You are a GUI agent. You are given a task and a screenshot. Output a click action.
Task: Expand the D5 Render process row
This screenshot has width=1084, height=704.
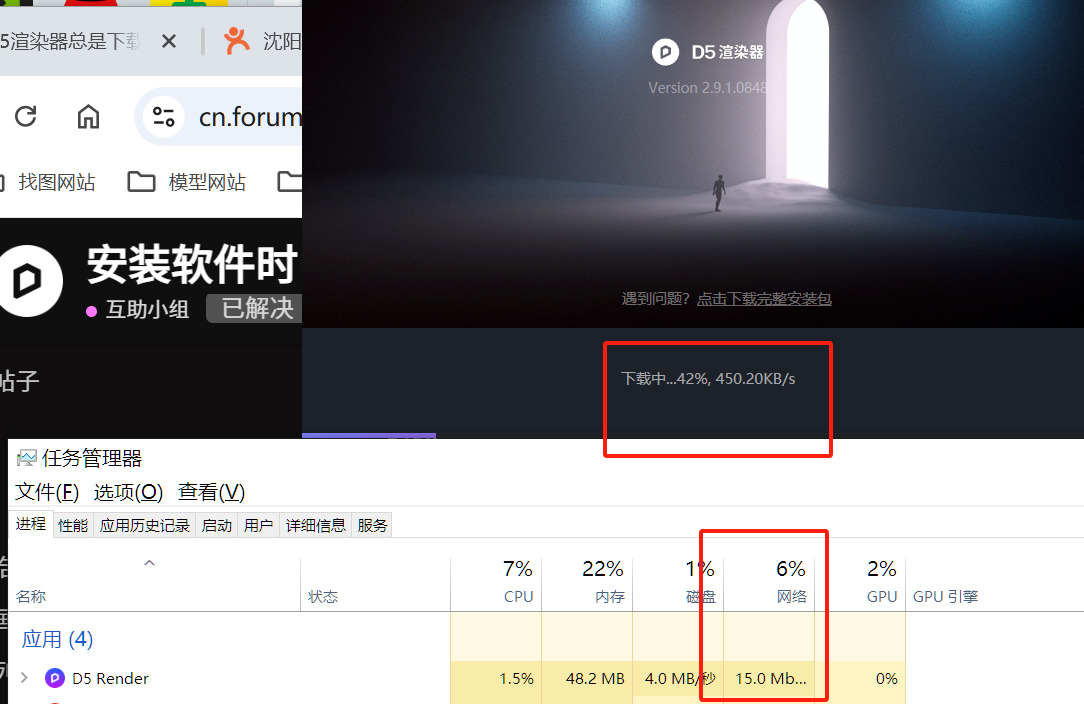(x=24, y=678)
